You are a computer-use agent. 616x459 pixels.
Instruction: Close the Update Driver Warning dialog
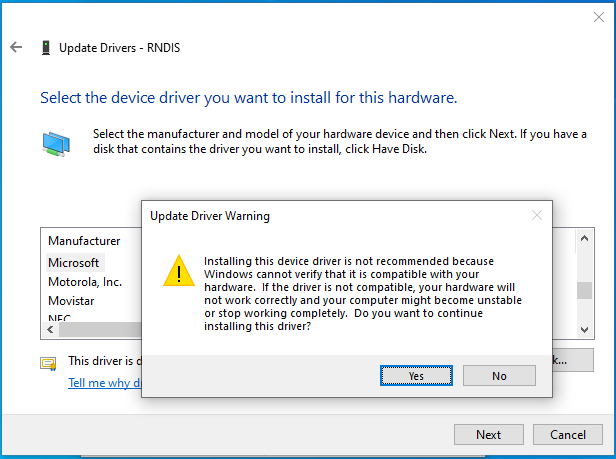tap(537, 215)
